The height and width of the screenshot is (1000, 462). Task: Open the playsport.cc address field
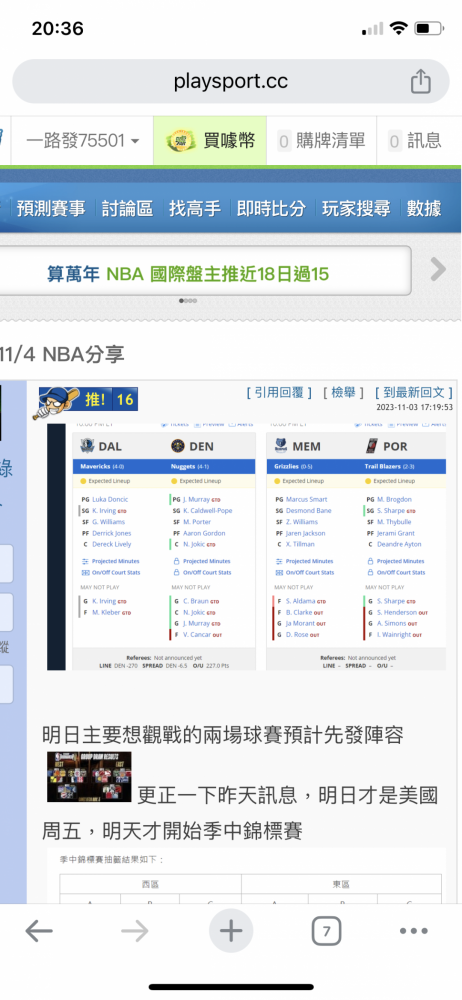pos(231,82)
